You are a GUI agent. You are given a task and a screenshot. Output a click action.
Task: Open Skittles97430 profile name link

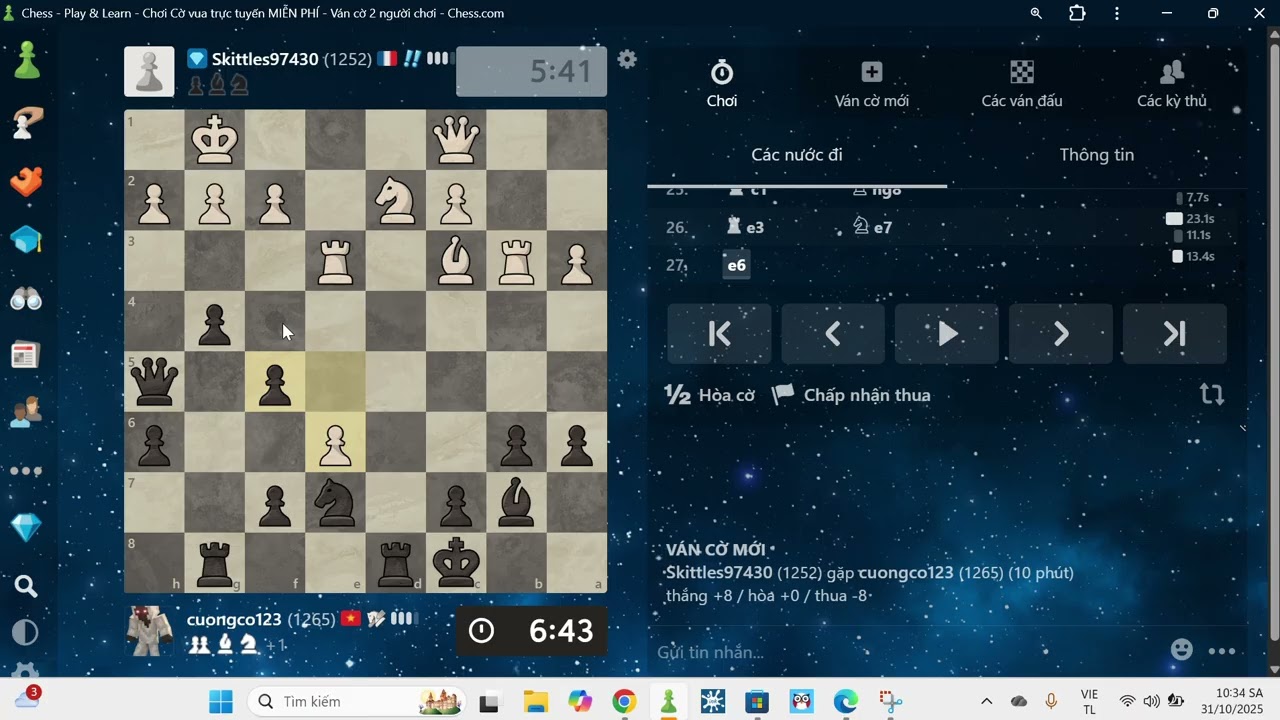pos(265,59)
